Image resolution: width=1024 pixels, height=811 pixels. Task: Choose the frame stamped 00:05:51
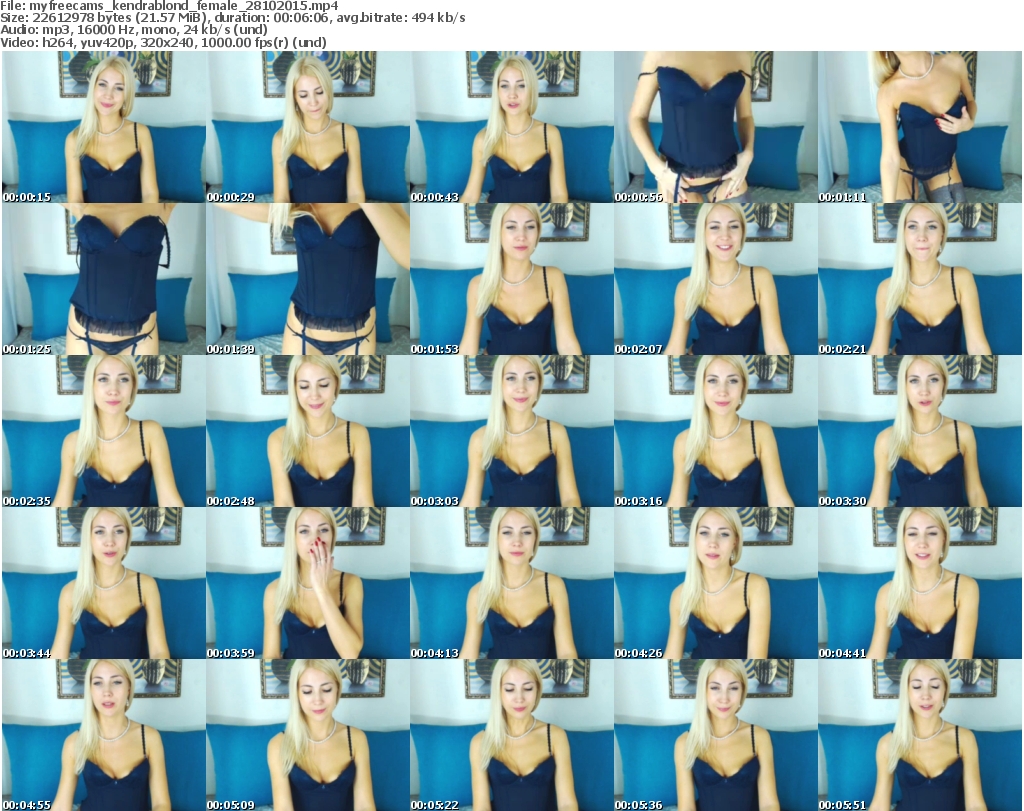coord(919,735)
